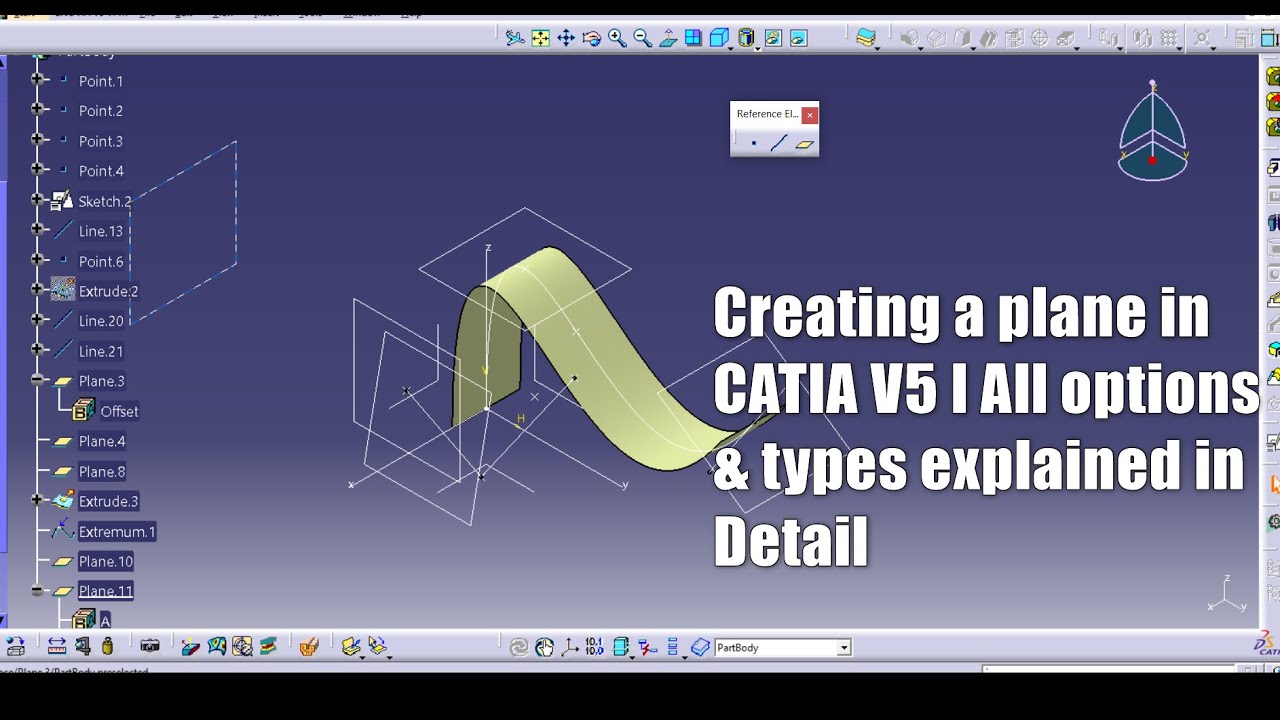
Task: Collapse the Plane.3 tree node
Action: (38, 380)
